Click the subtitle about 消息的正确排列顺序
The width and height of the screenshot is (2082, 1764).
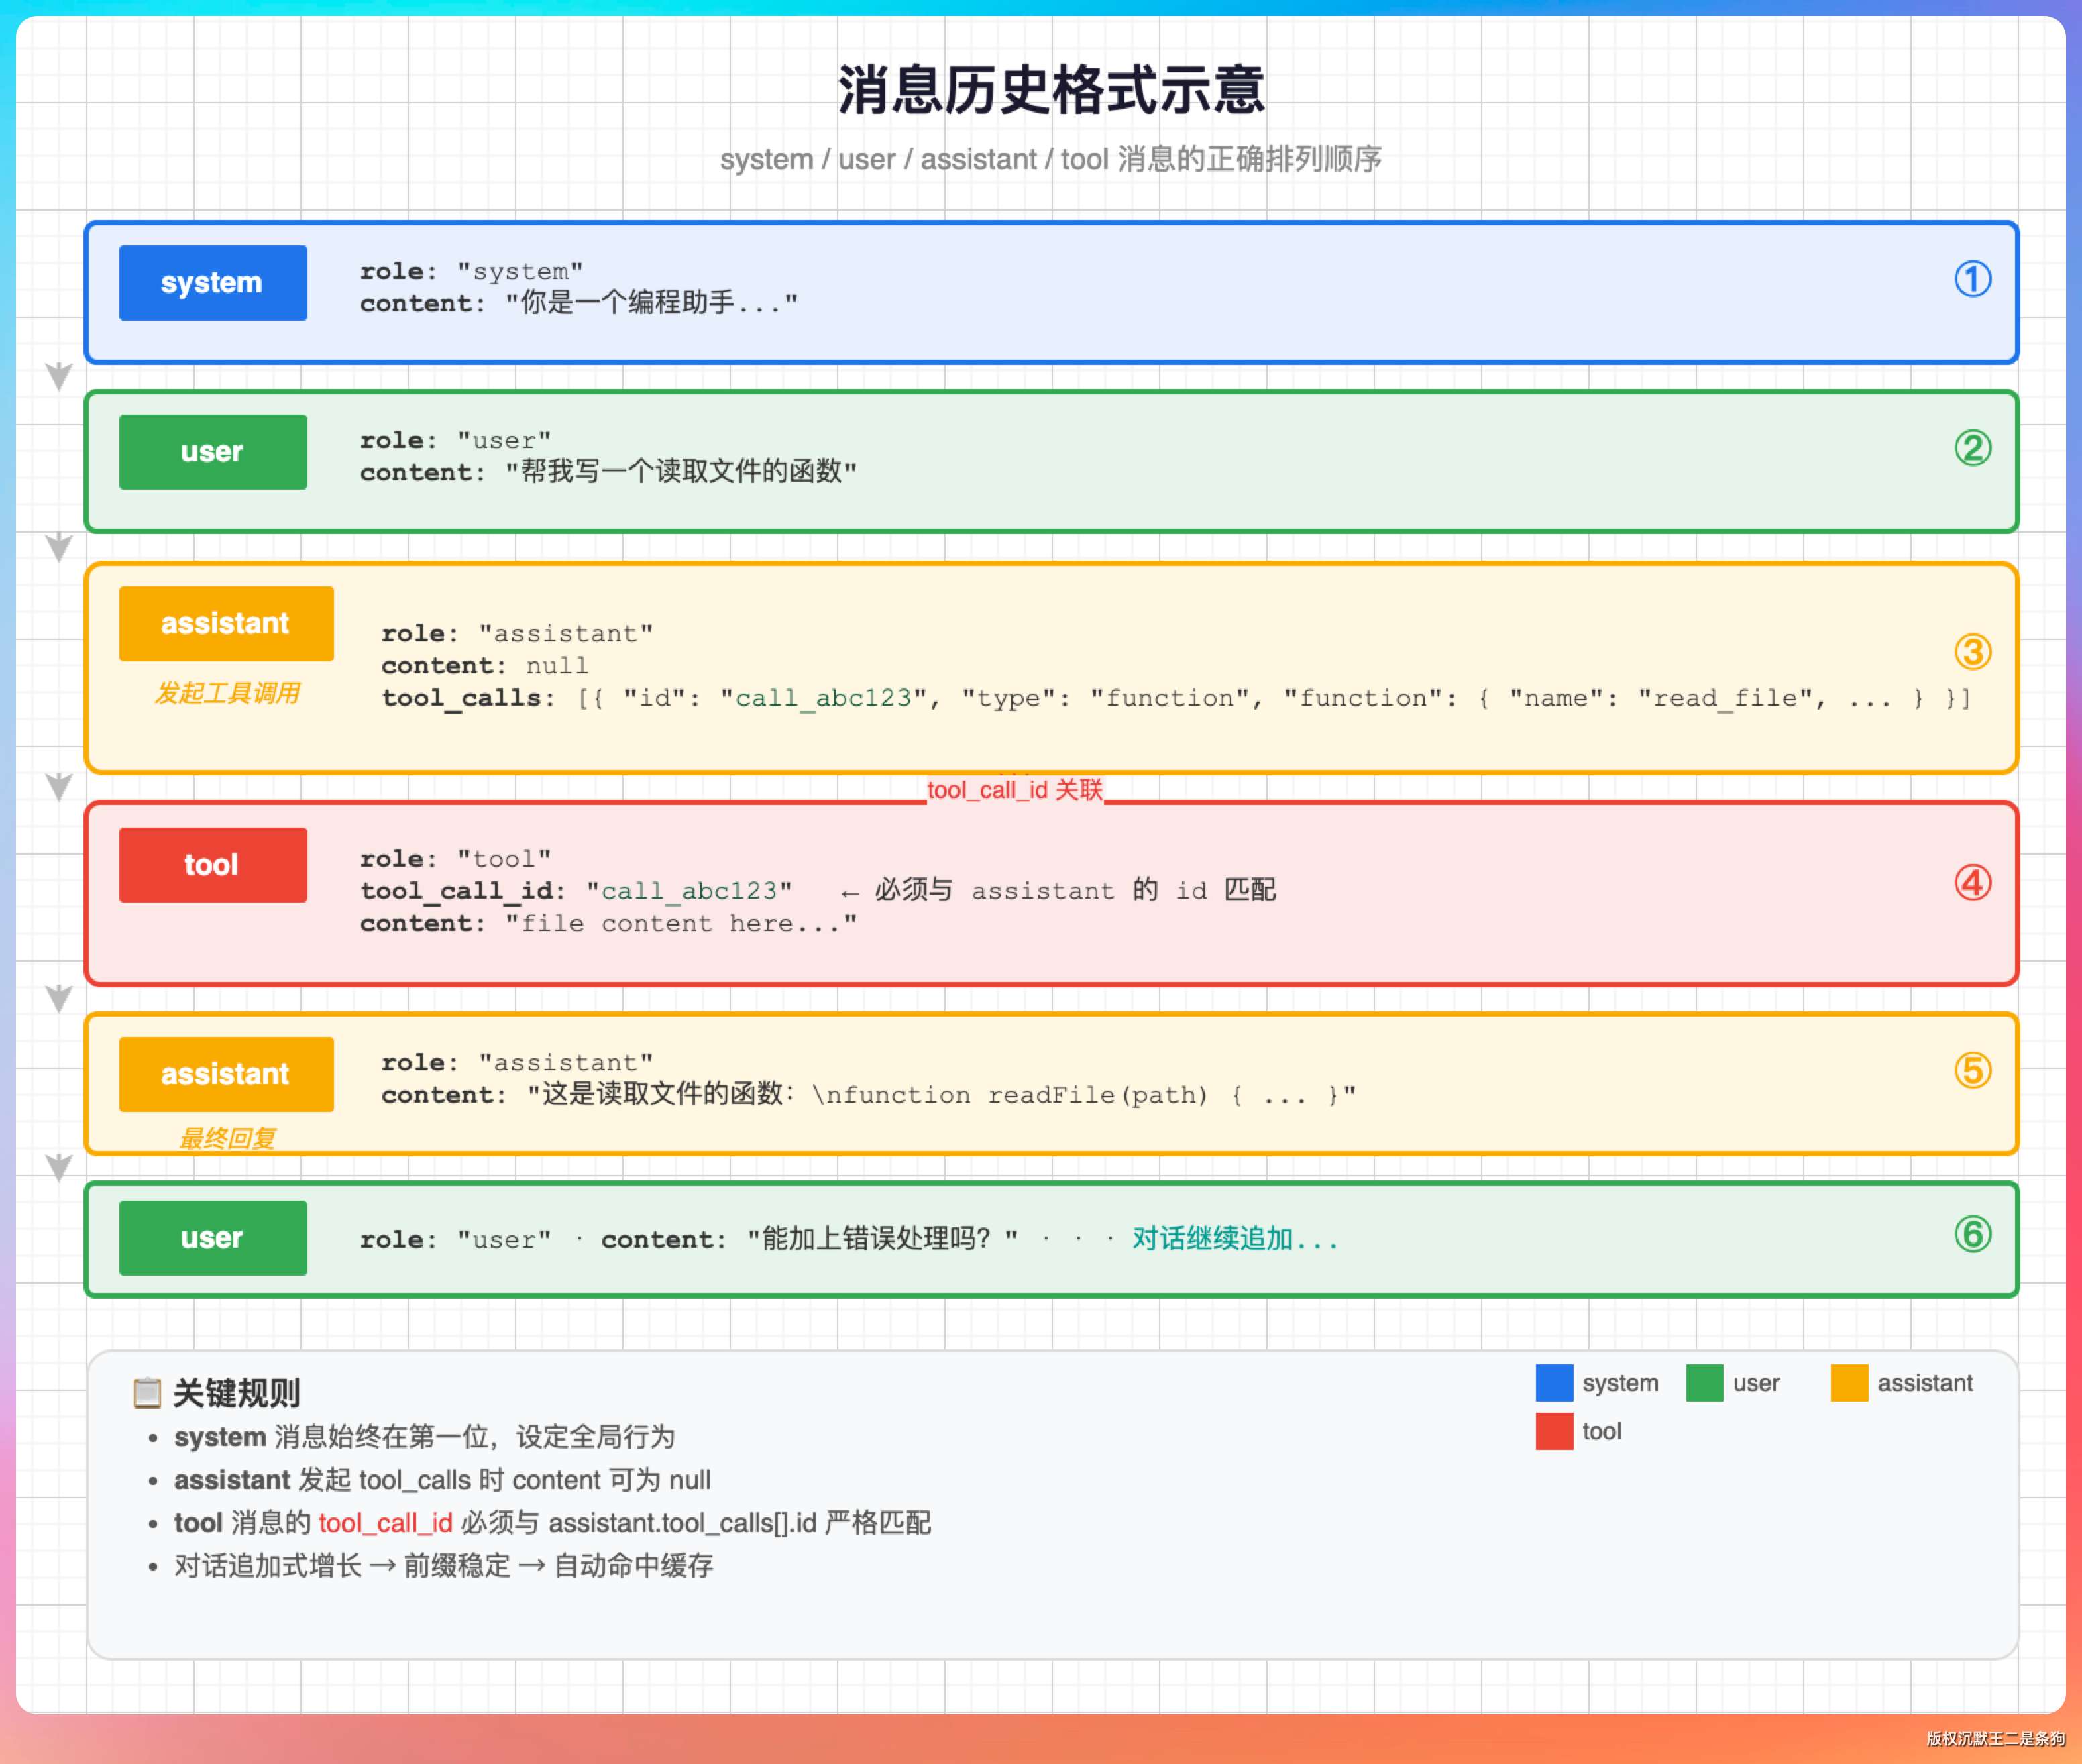tap(1051, 159)
